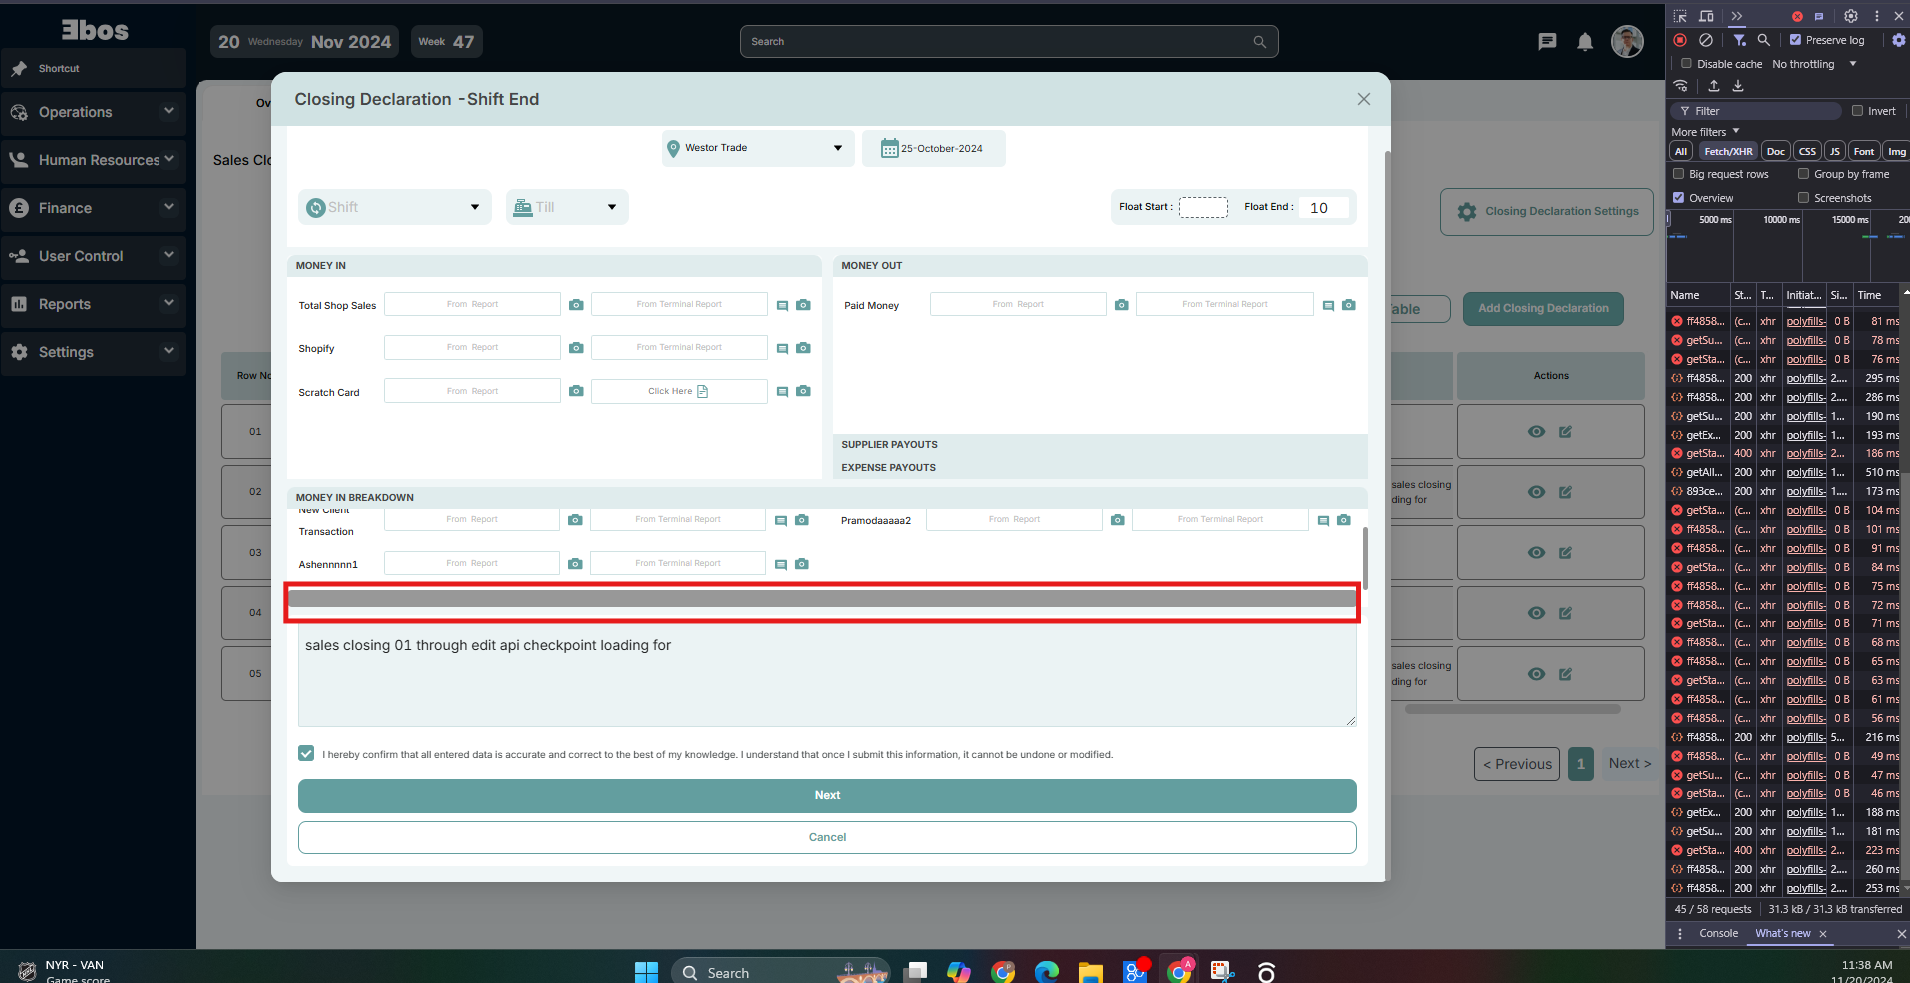Enable Big request rows checkbox
Viewport: 1910px width, 983px height.
(x=1679, y=174)
